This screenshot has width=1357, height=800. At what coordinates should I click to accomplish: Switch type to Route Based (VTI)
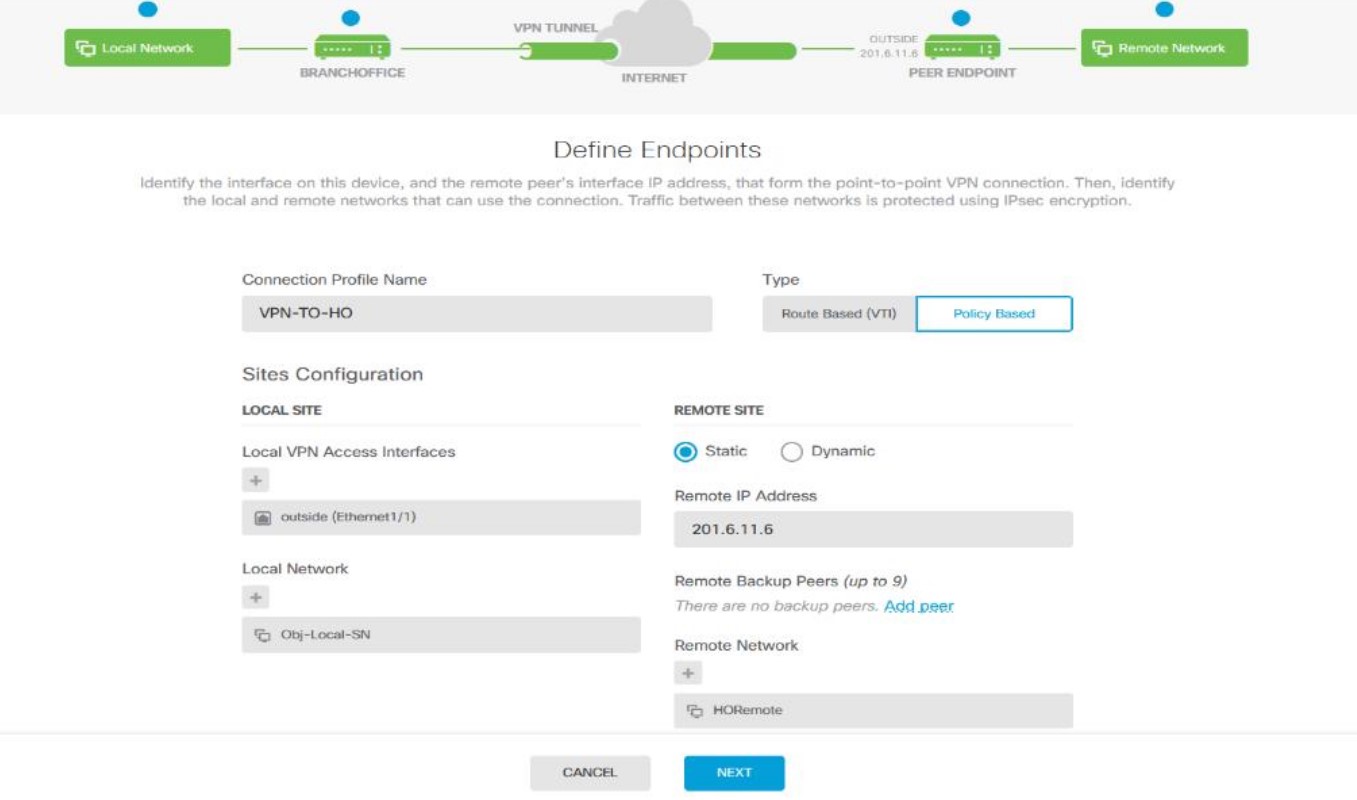(x=838, y=314)
